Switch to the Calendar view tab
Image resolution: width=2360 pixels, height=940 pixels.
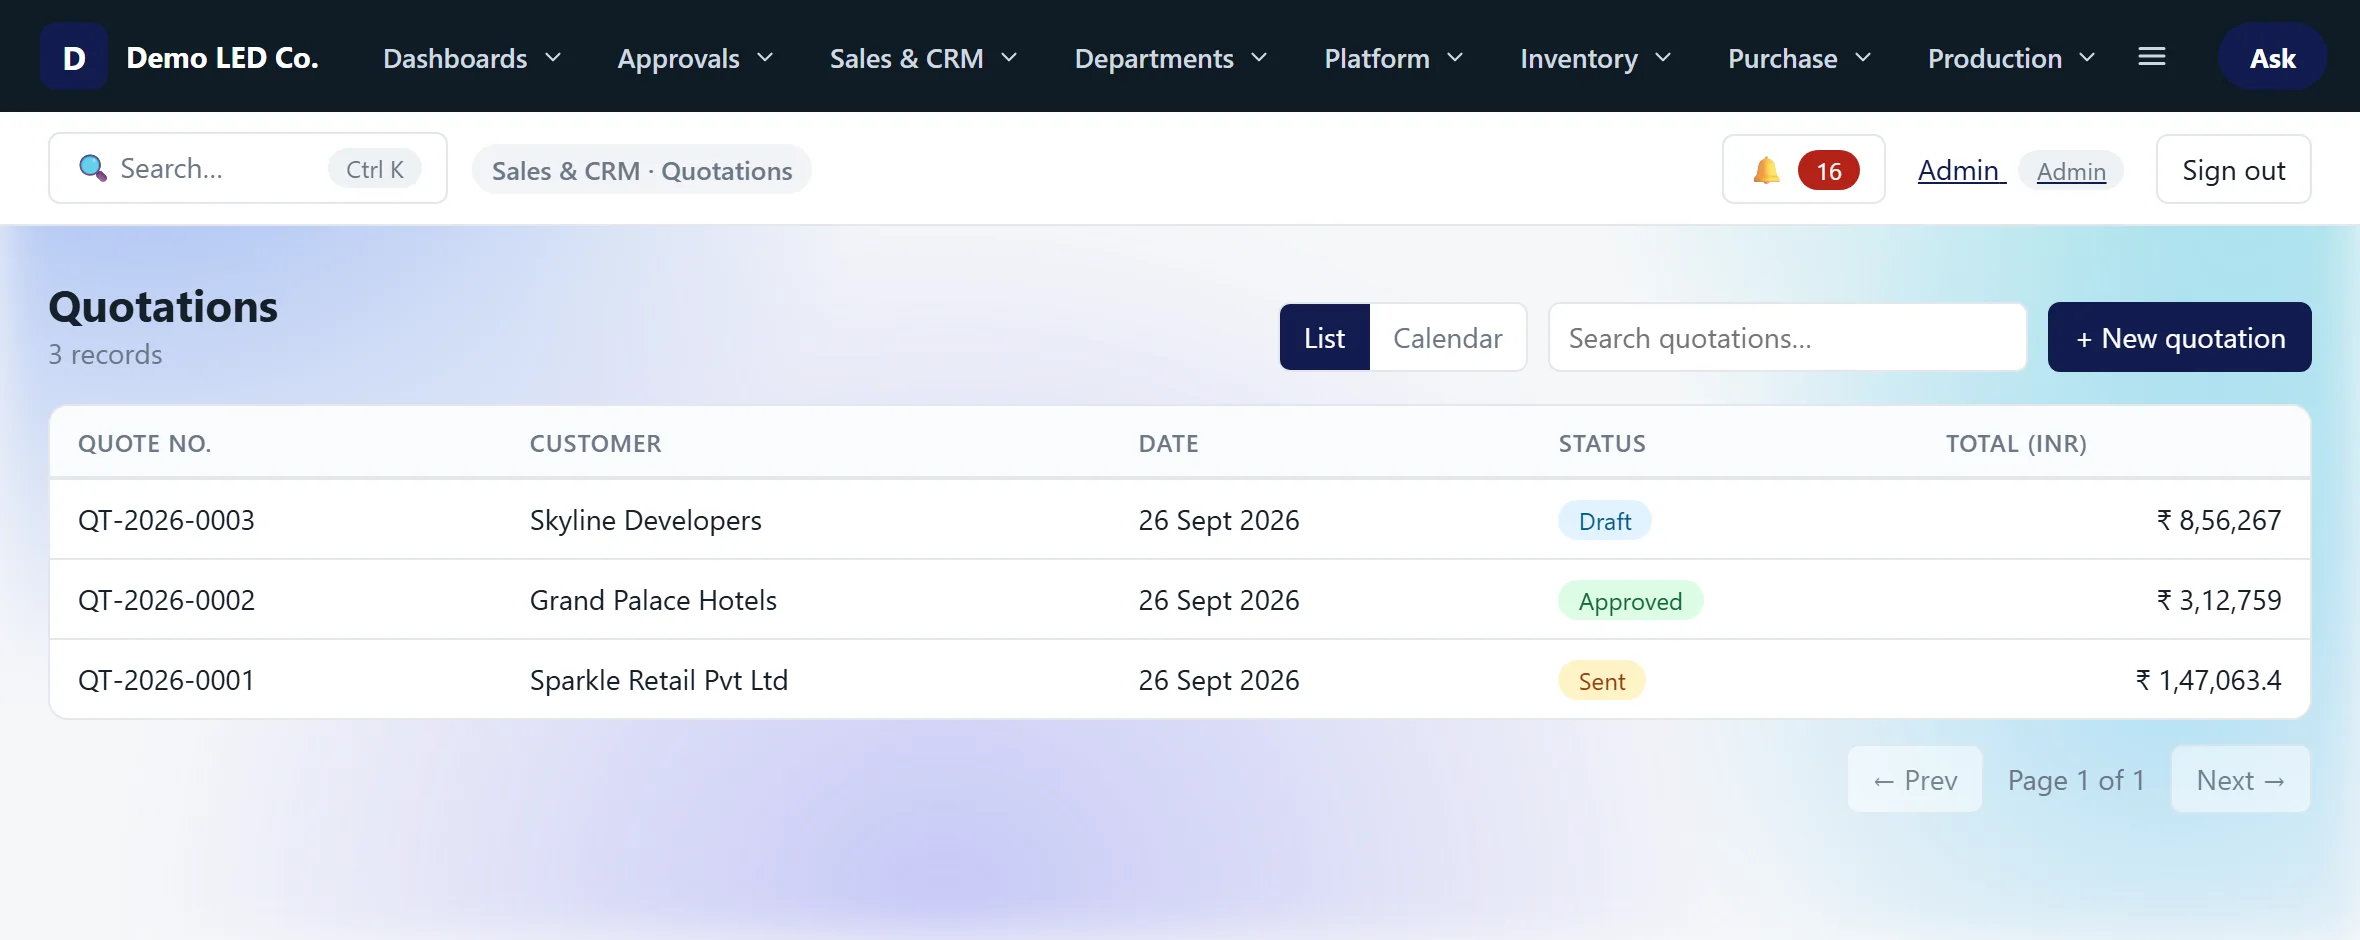pos(1448,337)
